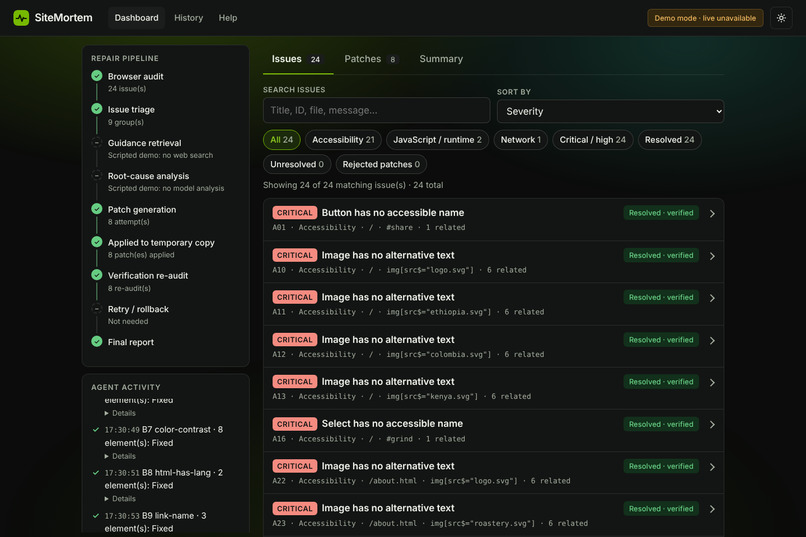
Task: Open the Help nav item
Action: click(228, 18)
